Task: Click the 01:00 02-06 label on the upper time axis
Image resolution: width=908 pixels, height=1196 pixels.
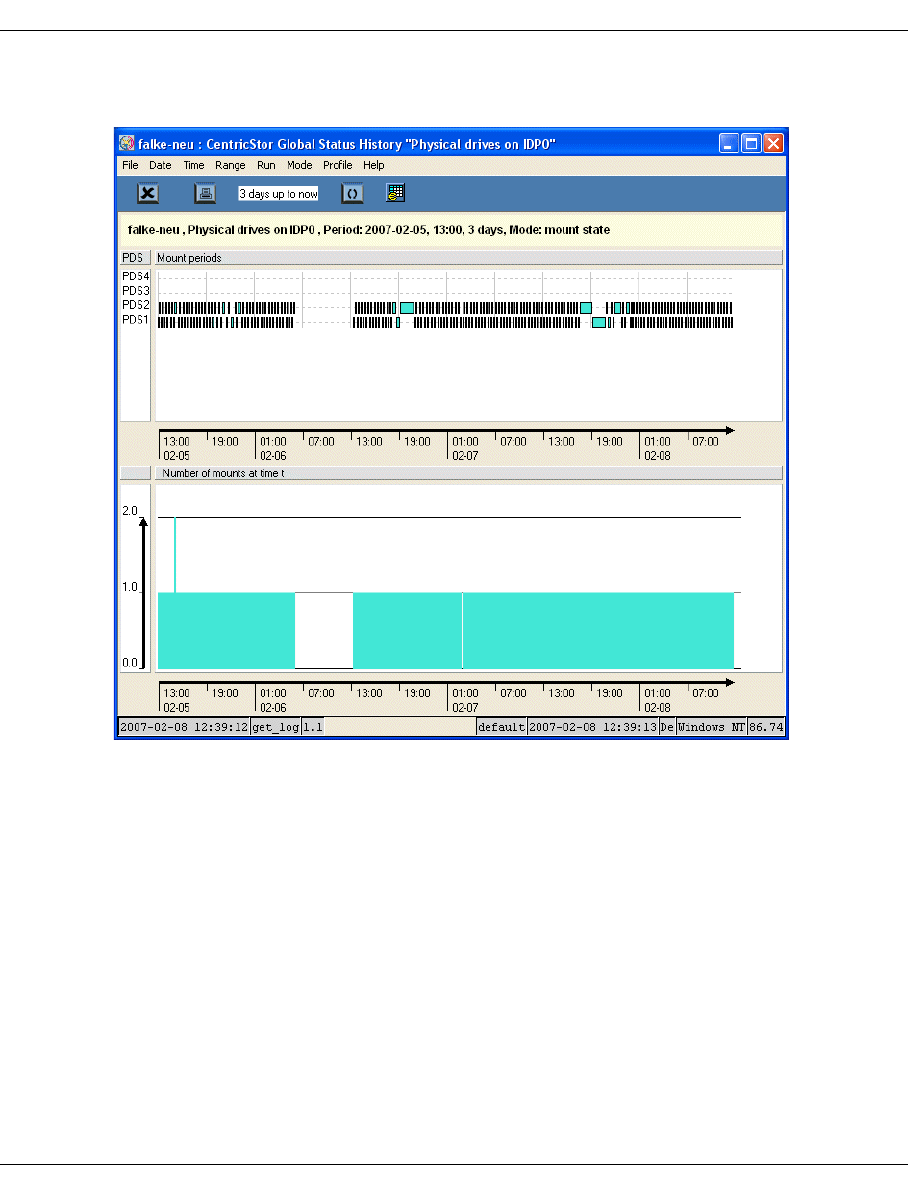Action: pyautogui.click(x=273, y=448)
